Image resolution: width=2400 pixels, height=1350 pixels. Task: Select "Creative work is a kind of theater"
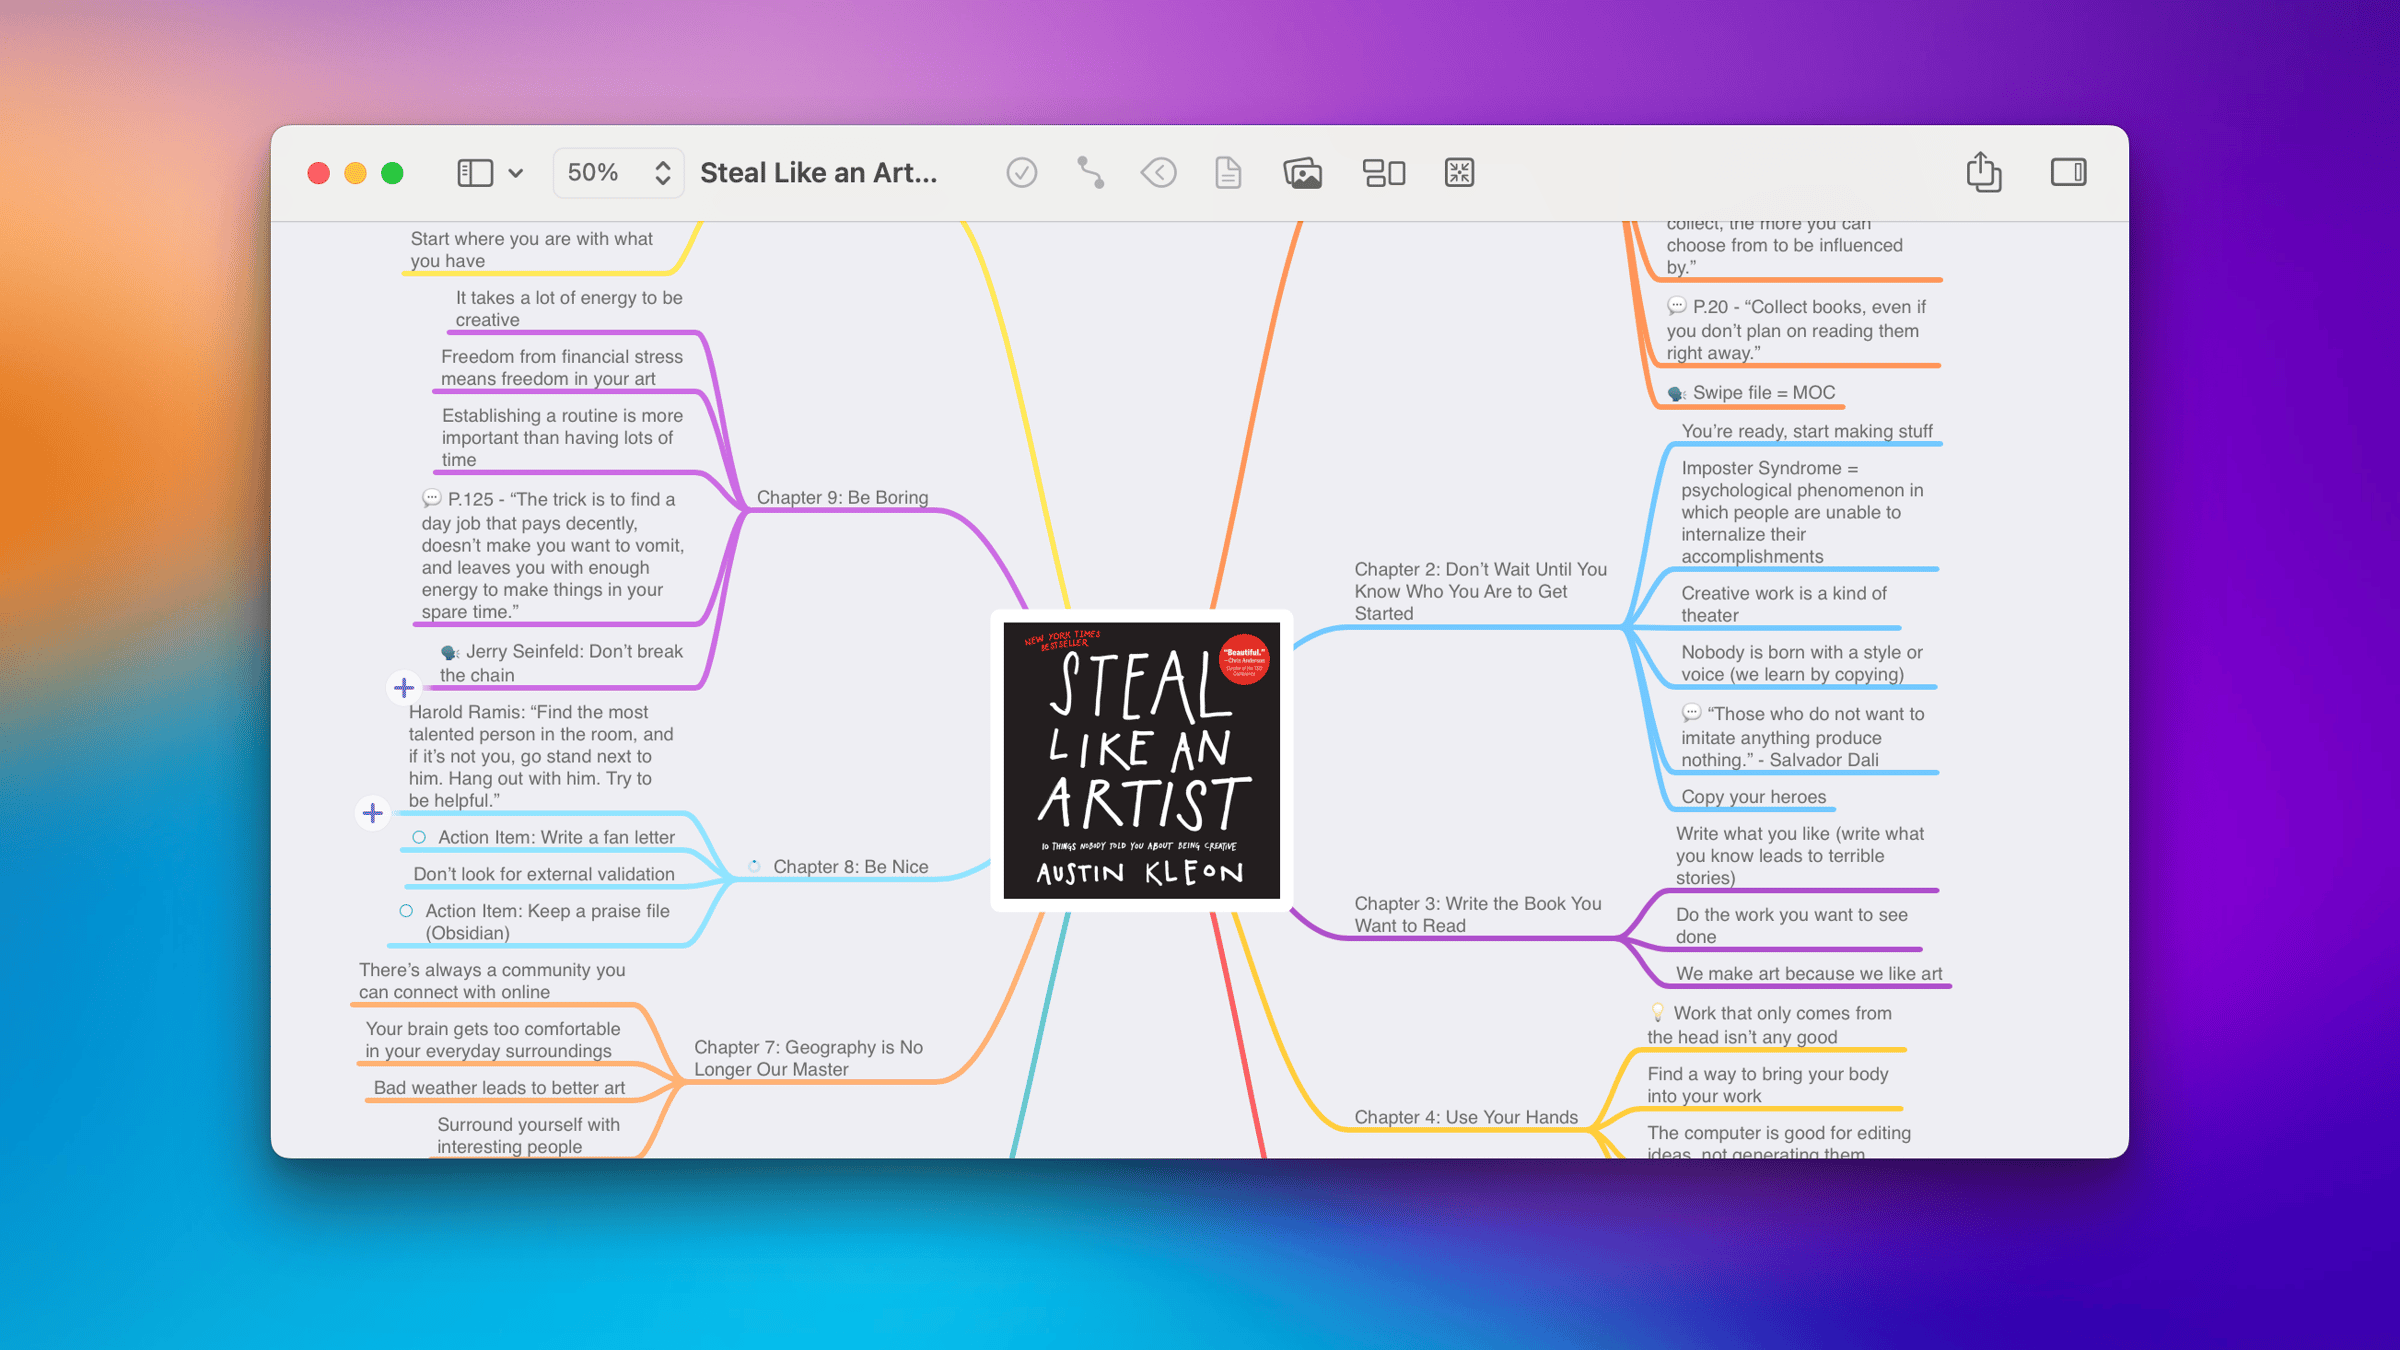(x=1783, y=604)
